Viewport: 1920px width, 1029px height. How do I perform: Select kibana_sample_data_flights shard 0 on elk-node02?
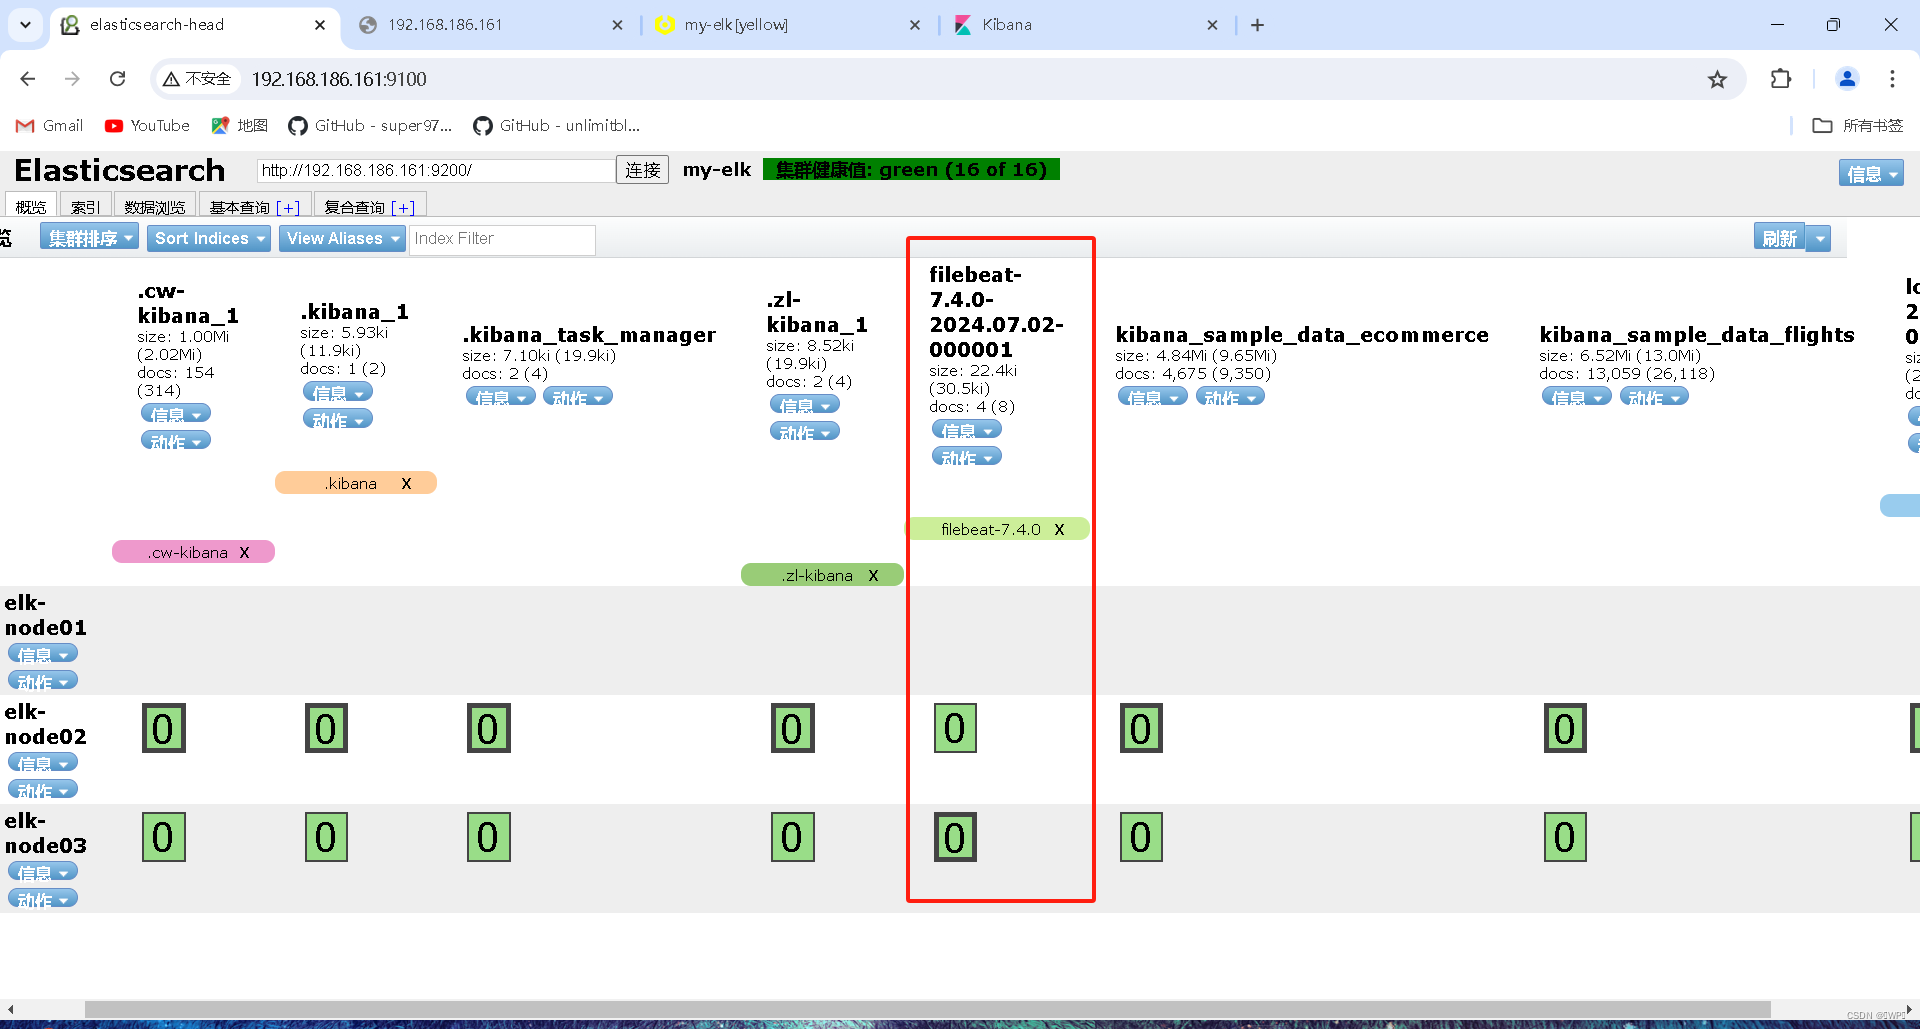(1566, 729)
